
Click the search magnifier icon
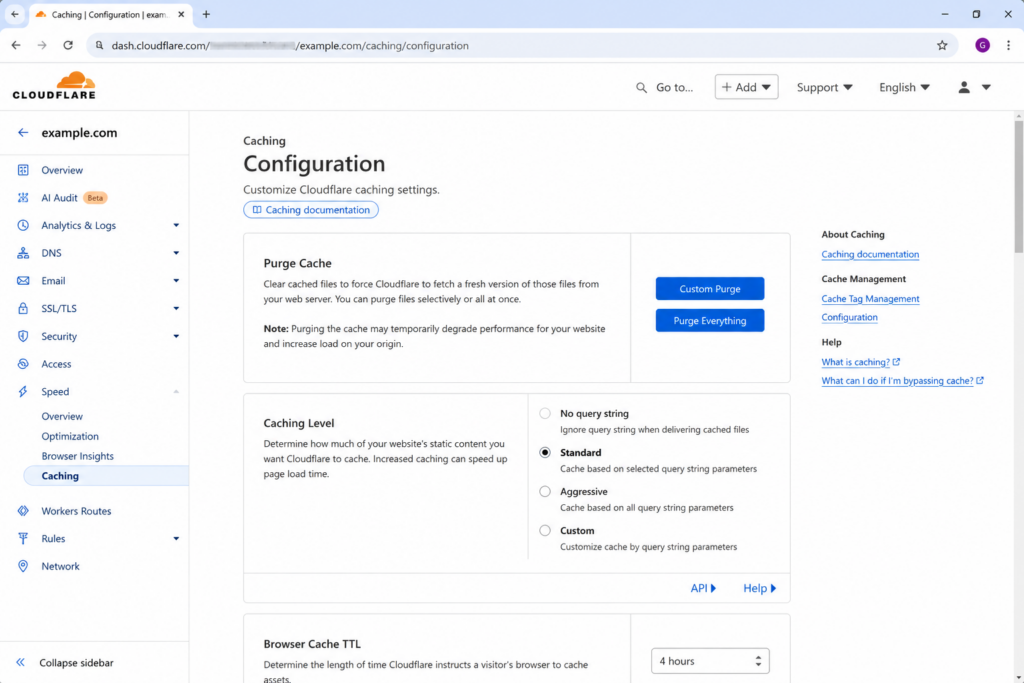(641, 87)
